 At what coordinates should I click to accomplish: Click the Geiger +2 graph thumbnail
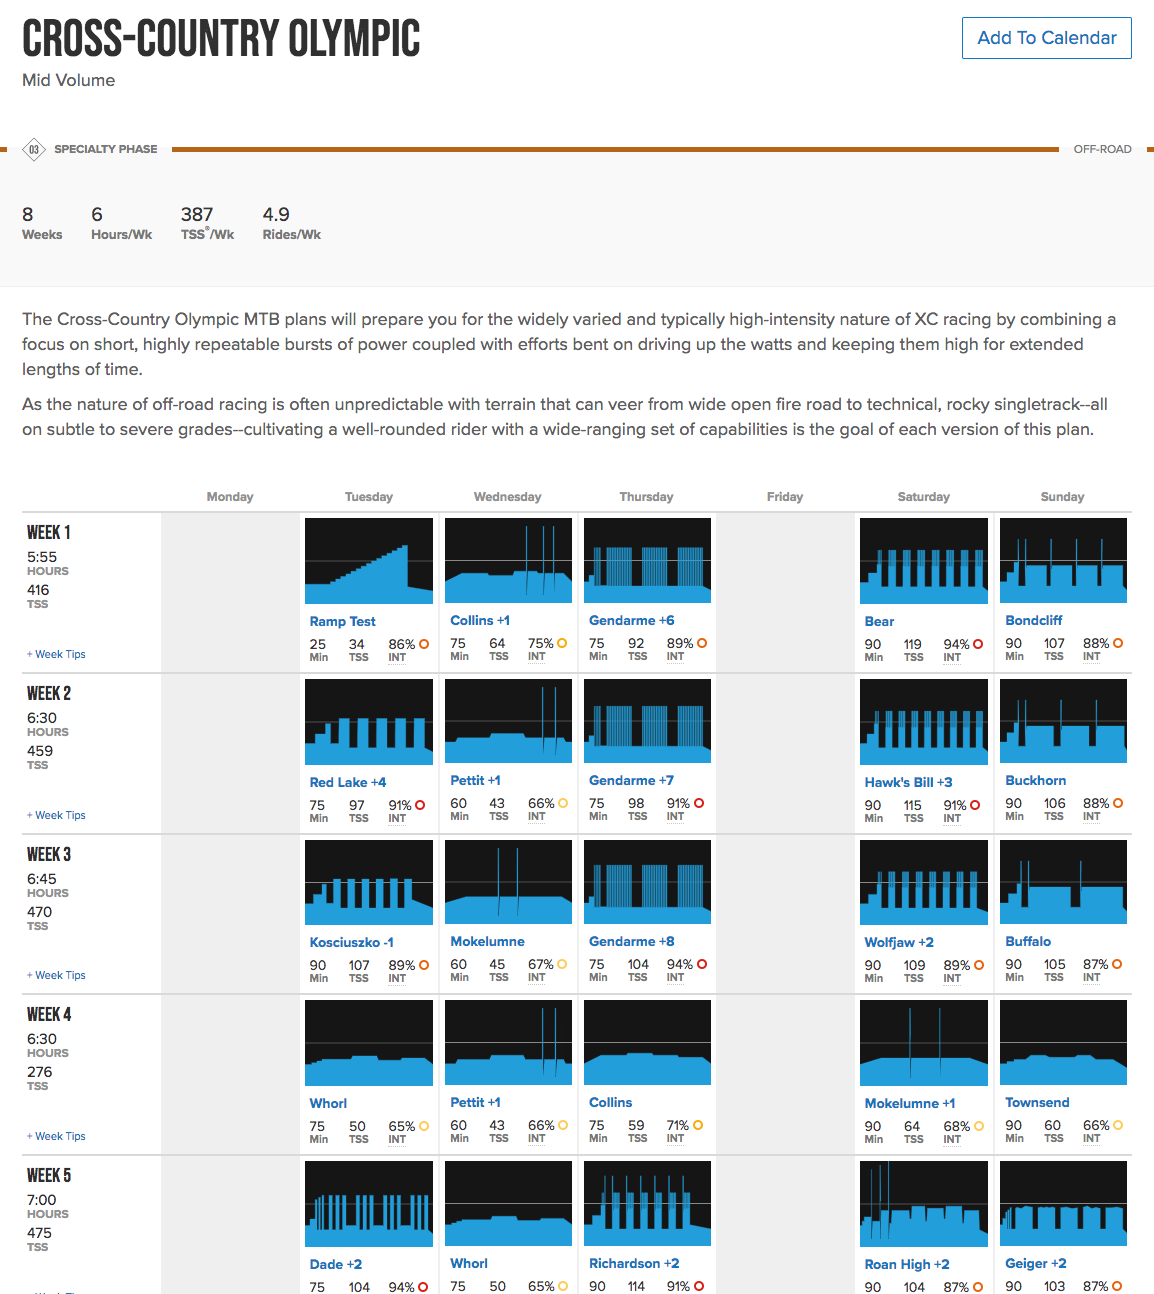1063,1203
